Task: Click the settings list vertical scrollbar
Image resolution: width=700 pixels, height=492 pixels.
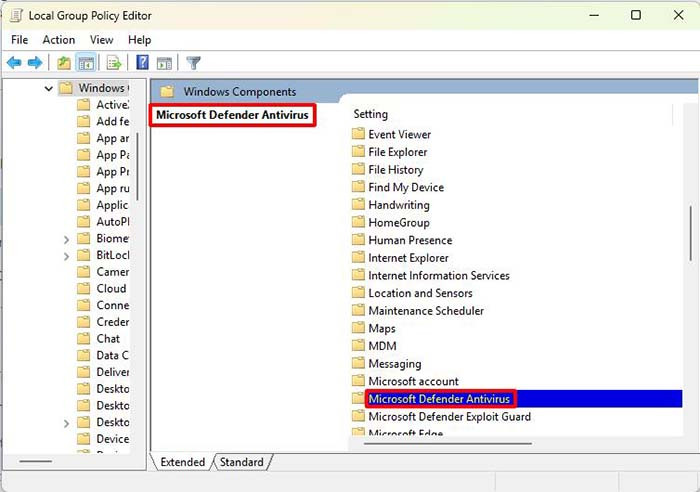Action: tap(691, 234)
